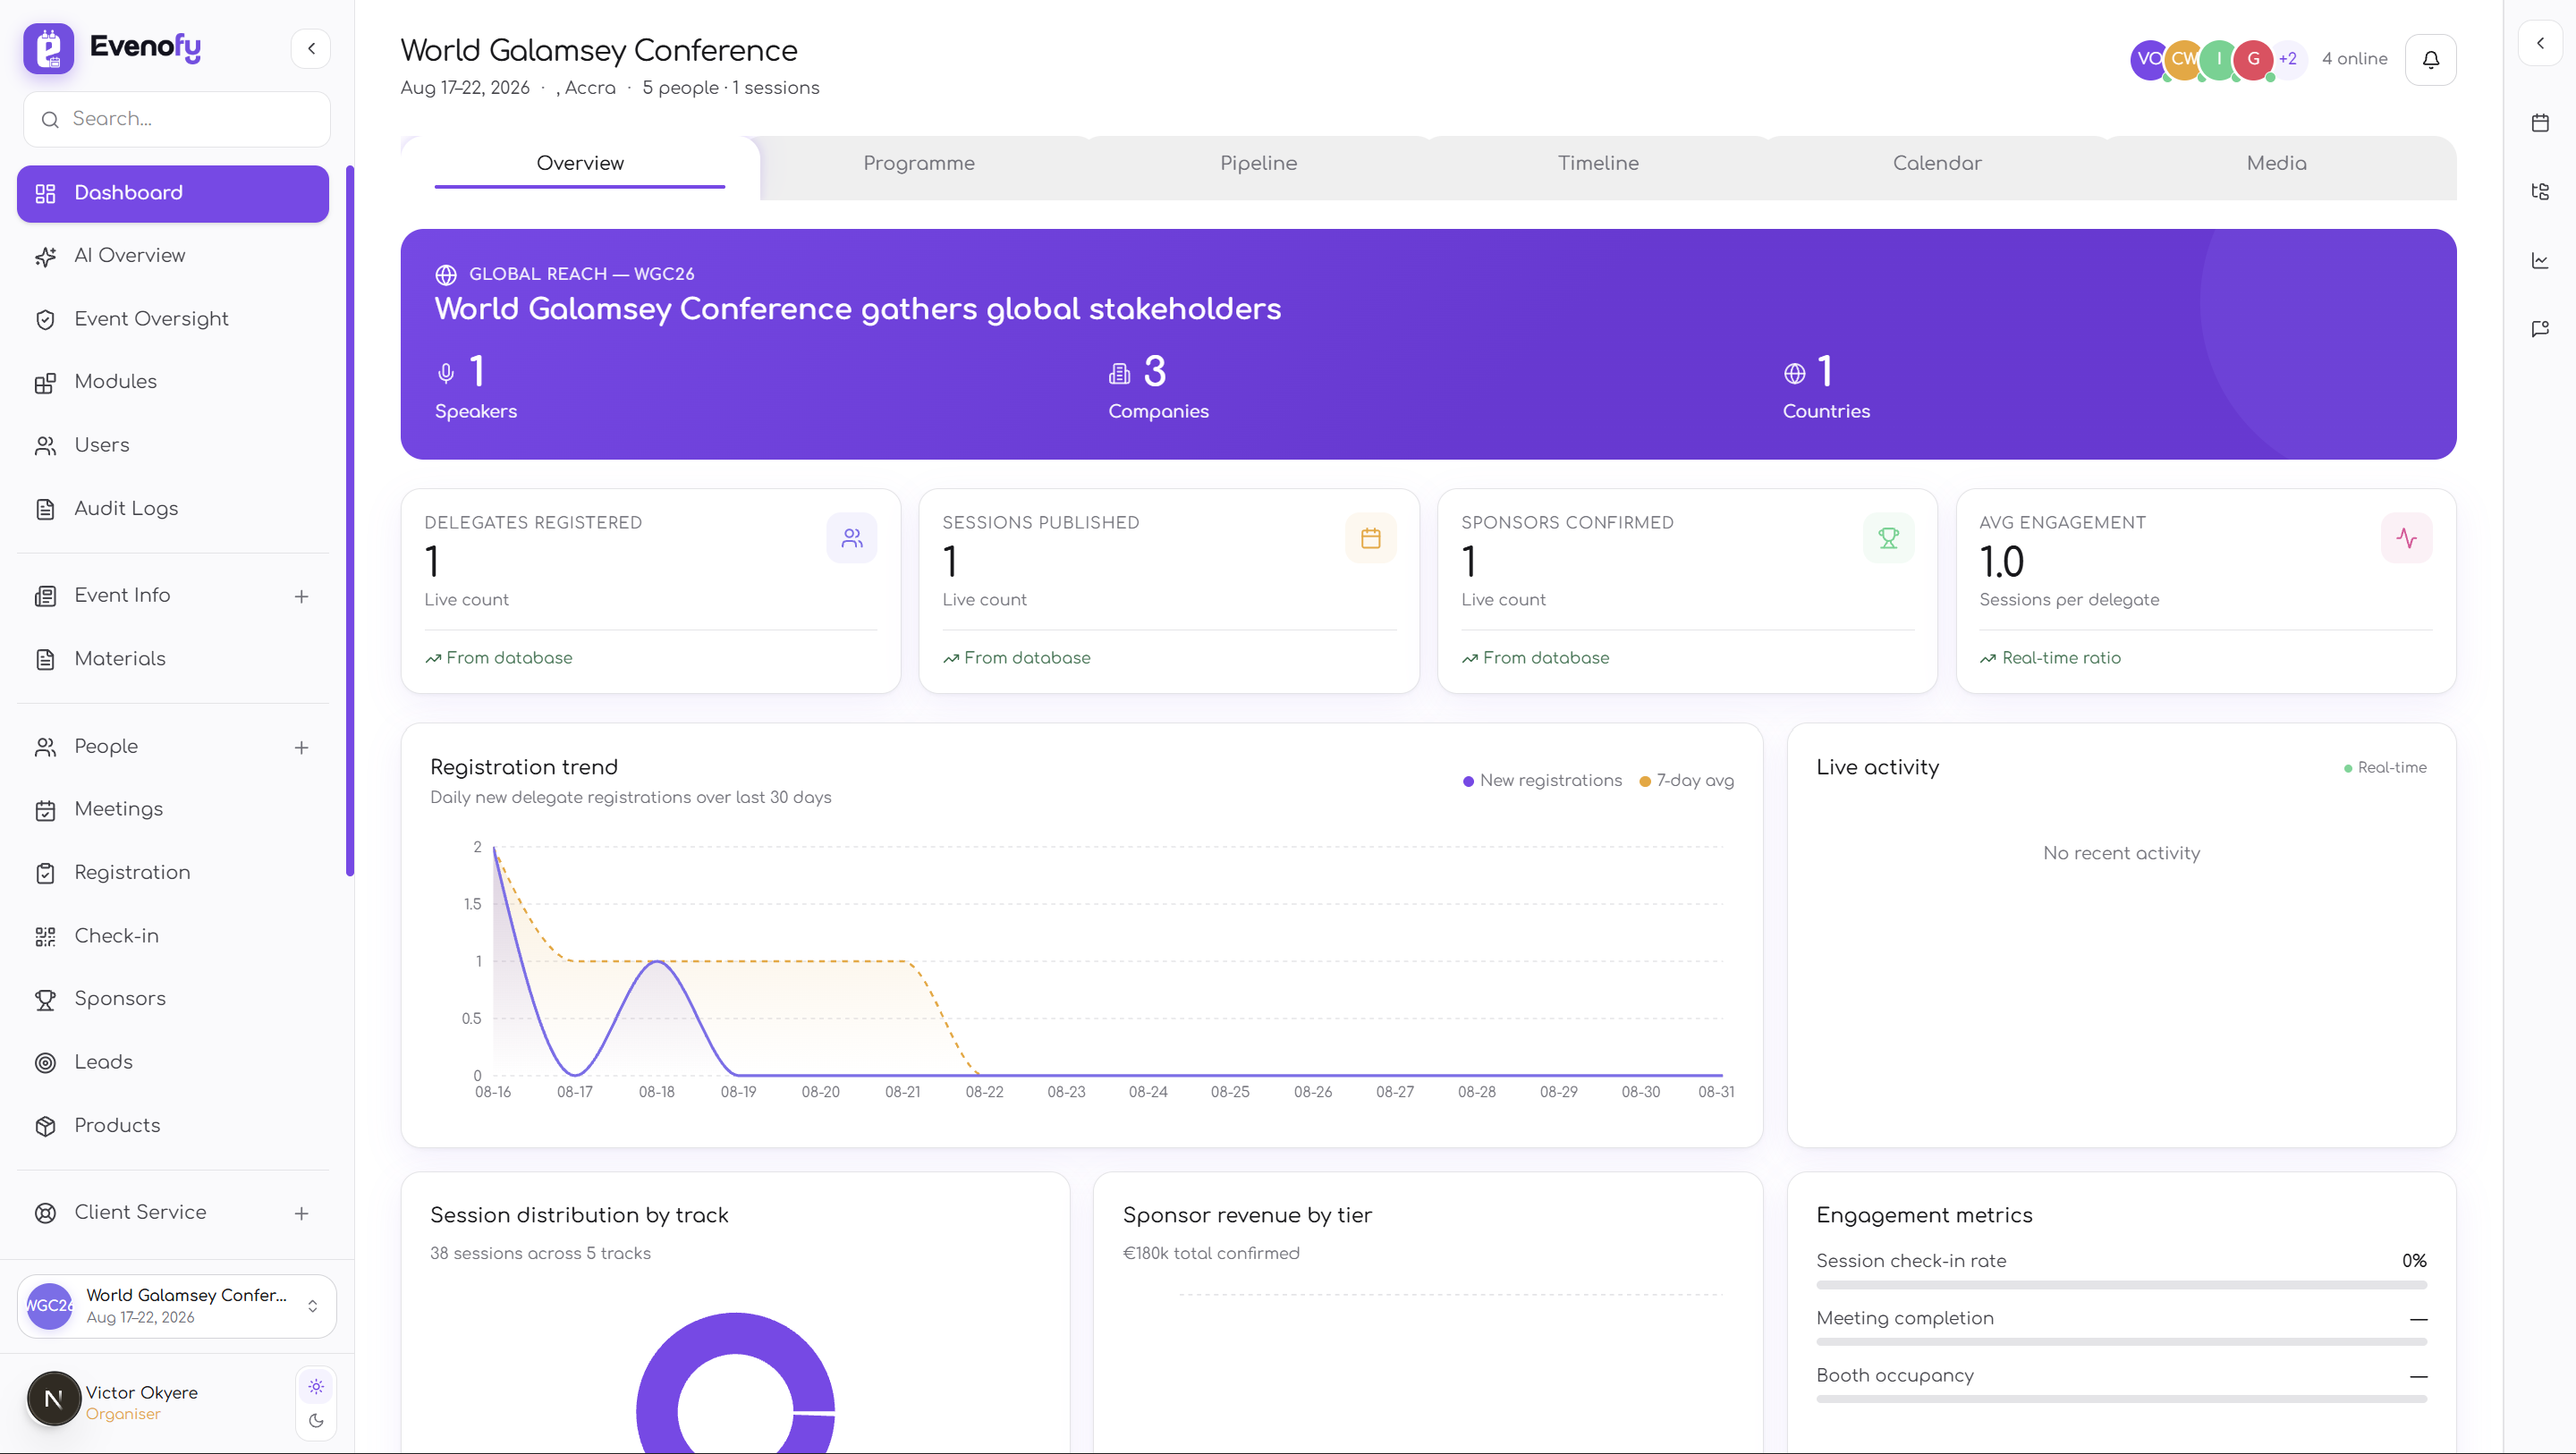Open hierarchy tree icon in right rail

[x=2540, y=191]
